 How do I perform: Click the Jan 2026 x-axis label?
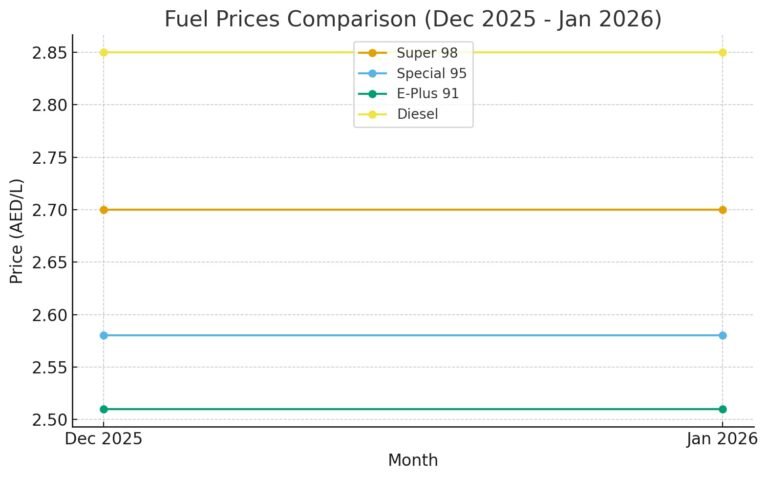point(720,438)
